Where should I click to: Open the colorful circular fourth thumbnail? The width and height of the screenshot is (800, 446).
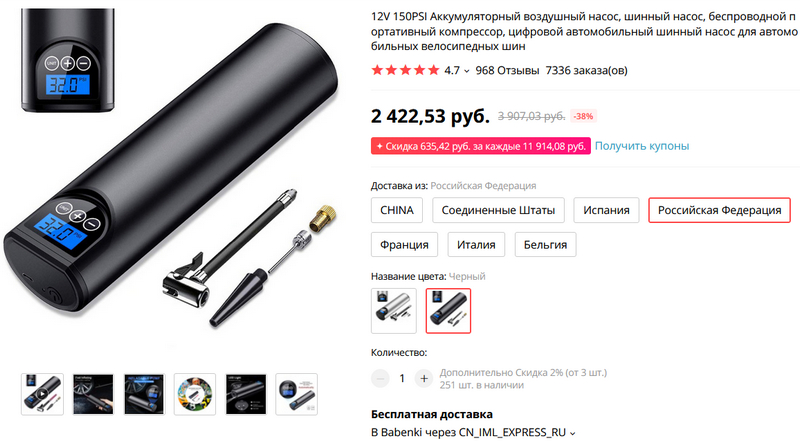click(x=195, y=394)
